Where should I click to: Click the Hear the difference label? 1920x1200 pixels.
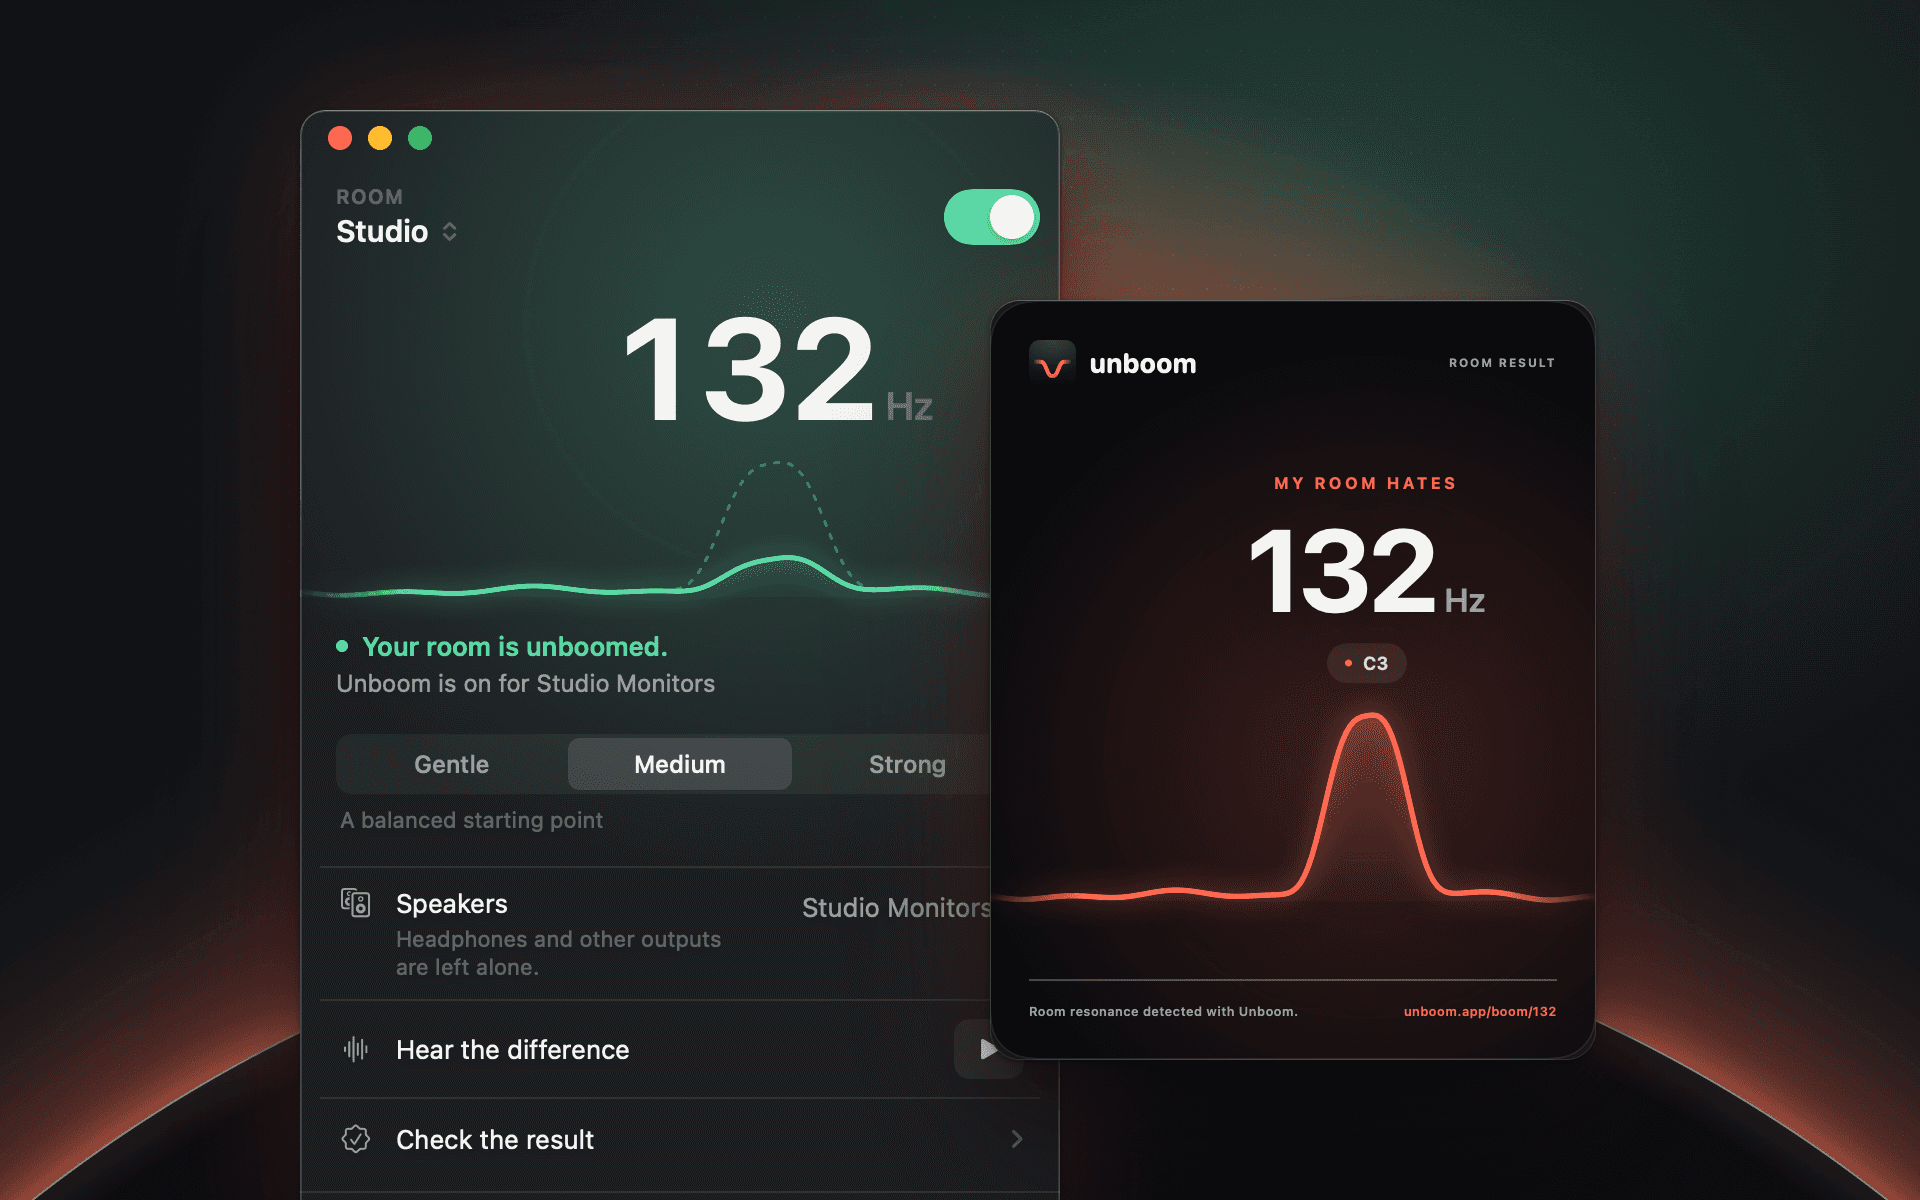(512, 1049)
